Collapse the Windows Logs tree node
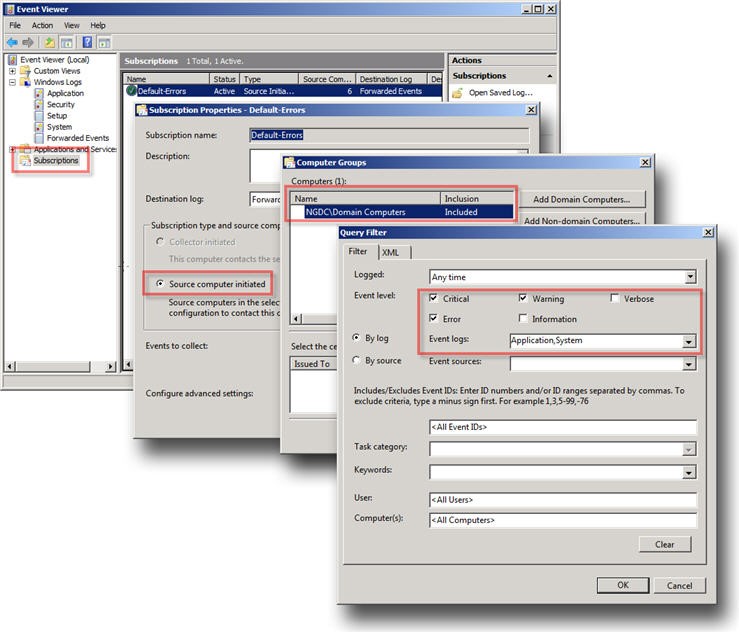739x632 pixels. pyautogui.click(x=12, y=82)
